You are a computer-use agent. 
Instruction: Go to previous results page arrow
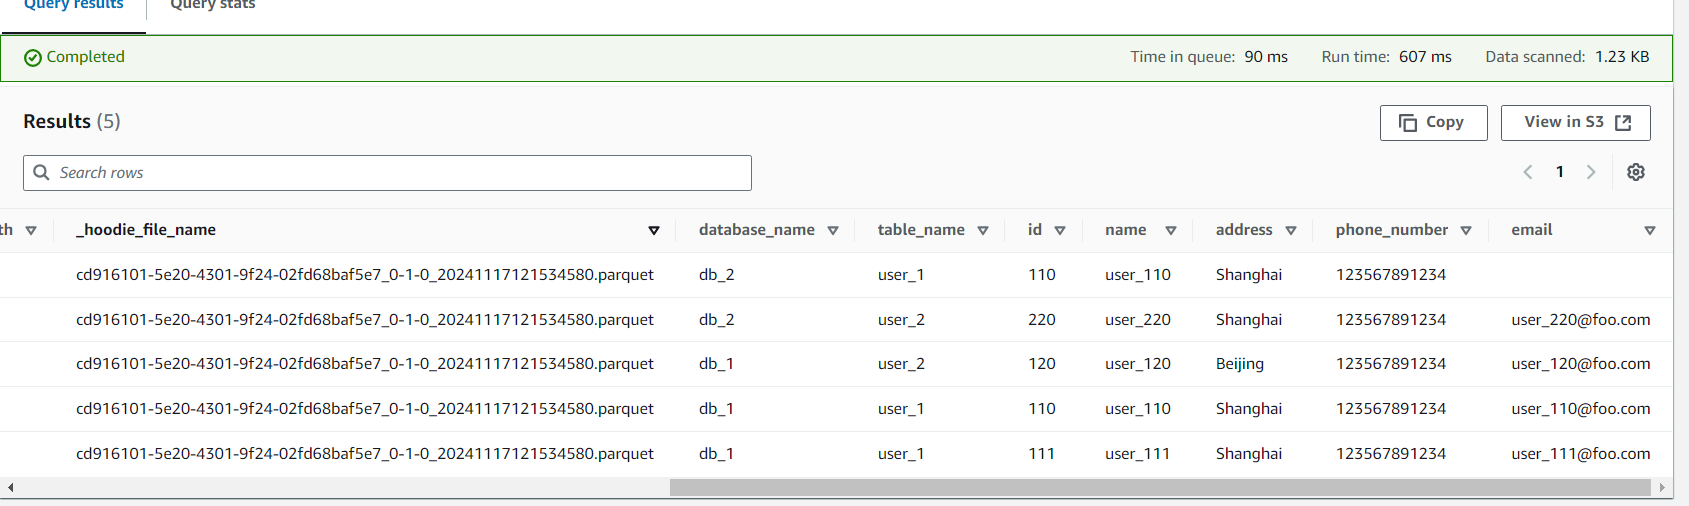pyautogui.click(x=1528, y=172)
